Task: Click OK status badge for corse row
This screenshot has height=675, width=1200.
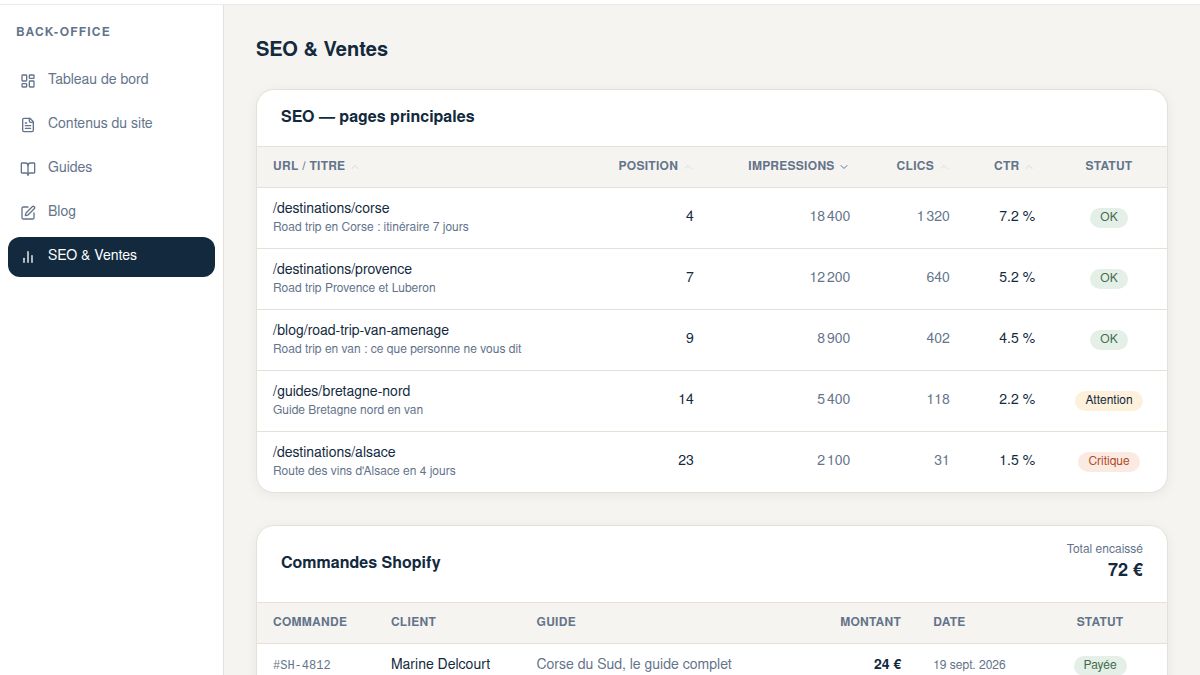Action: [x=1109, y=217]
